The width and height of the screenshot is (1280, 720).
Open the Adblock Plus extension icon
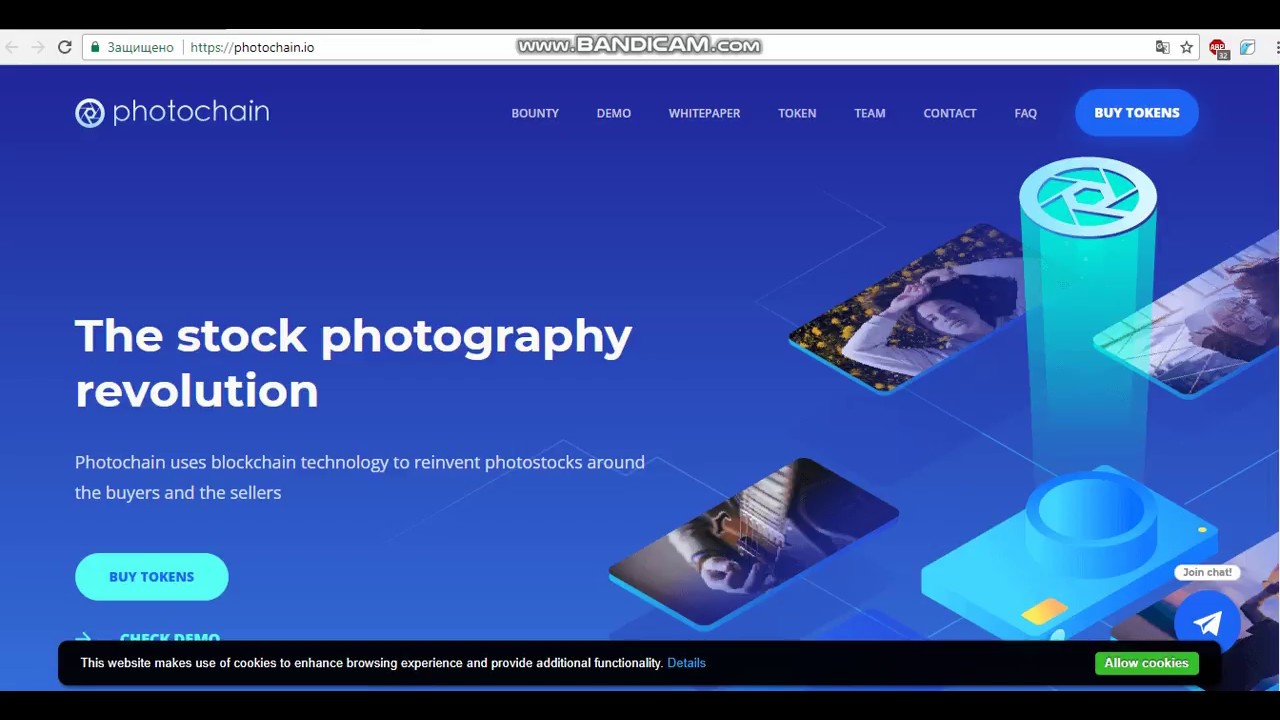coord(1218,48)
